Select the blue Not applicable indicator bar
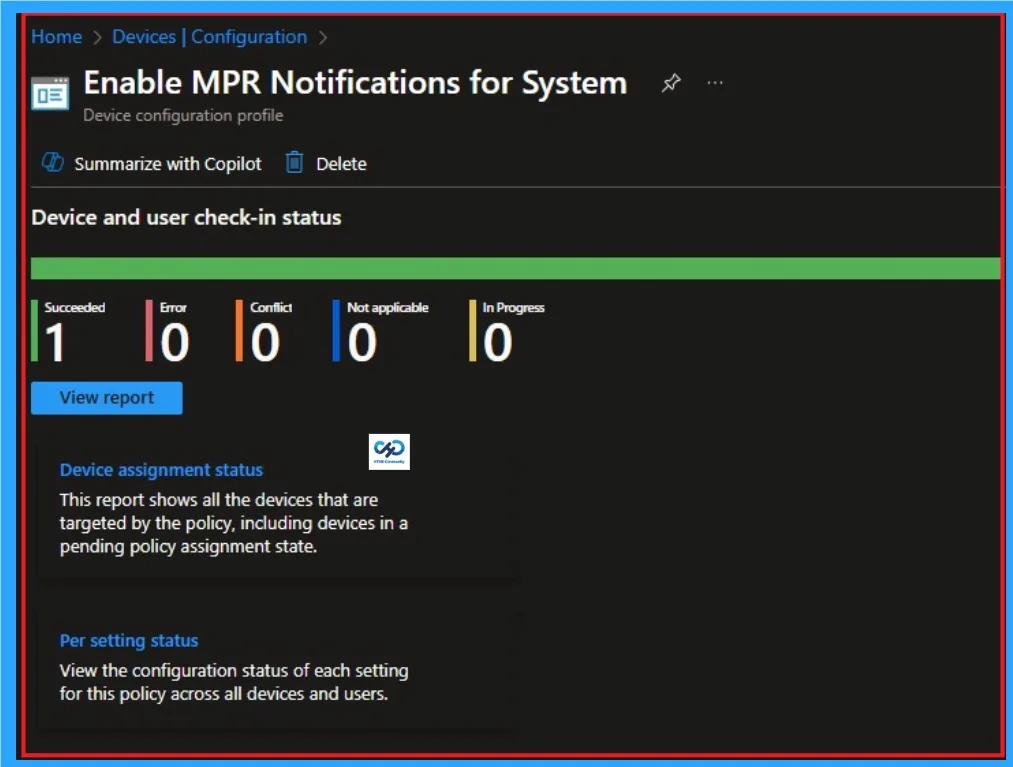This screenshot has height=767, width=1013. [335, 330]
